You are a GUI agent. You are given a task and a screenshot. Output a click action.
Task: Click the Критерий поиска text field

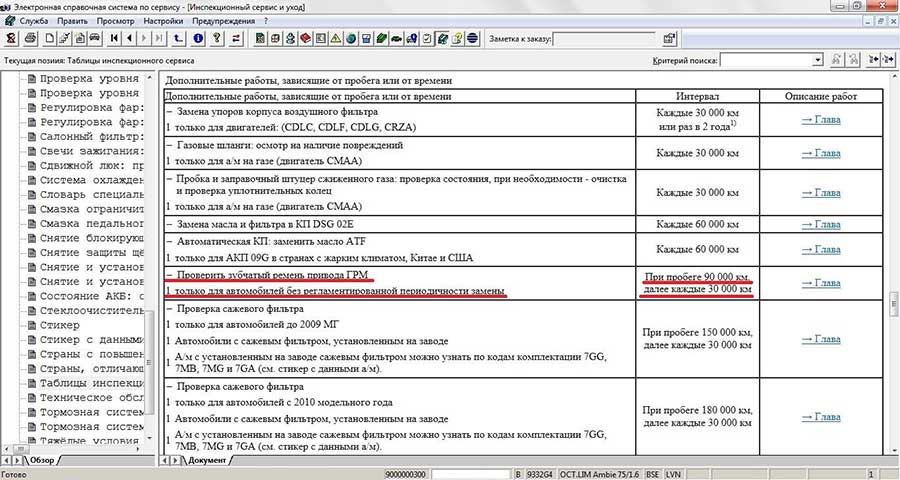click(x=766, y=60)
